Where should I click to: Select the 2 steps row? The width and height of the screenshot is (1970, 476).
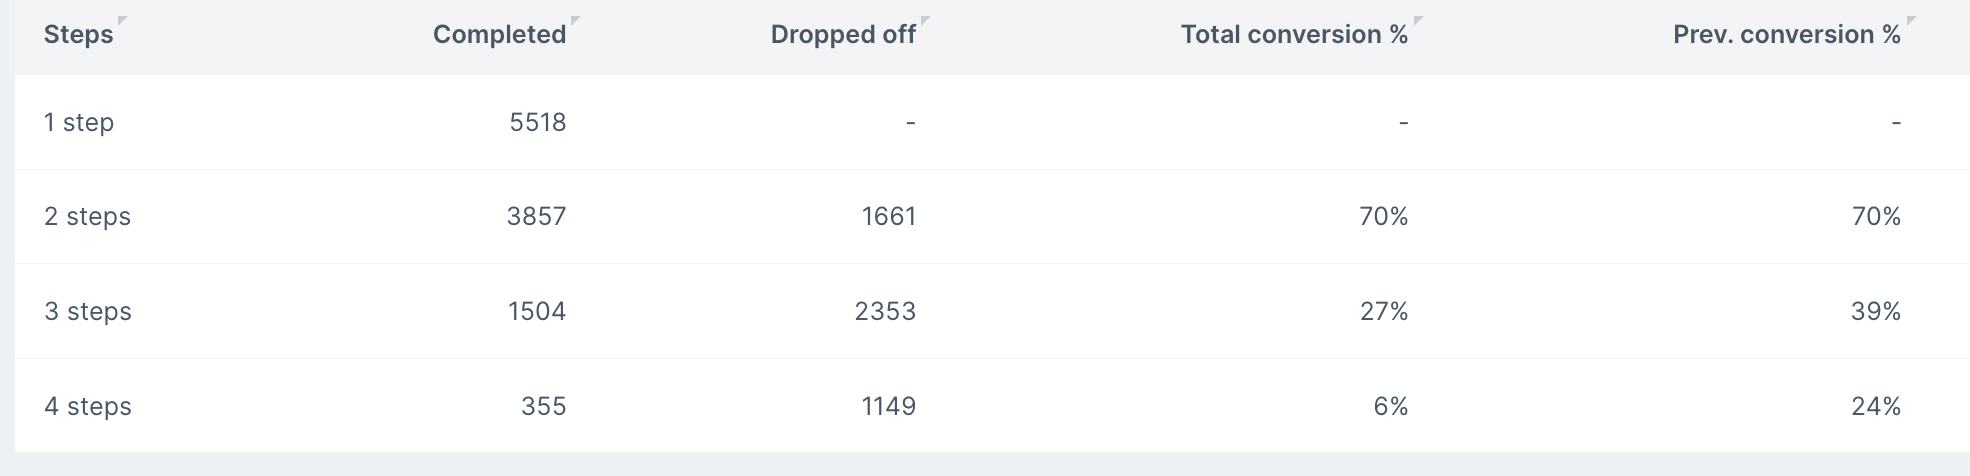click(x=992, y=216)
